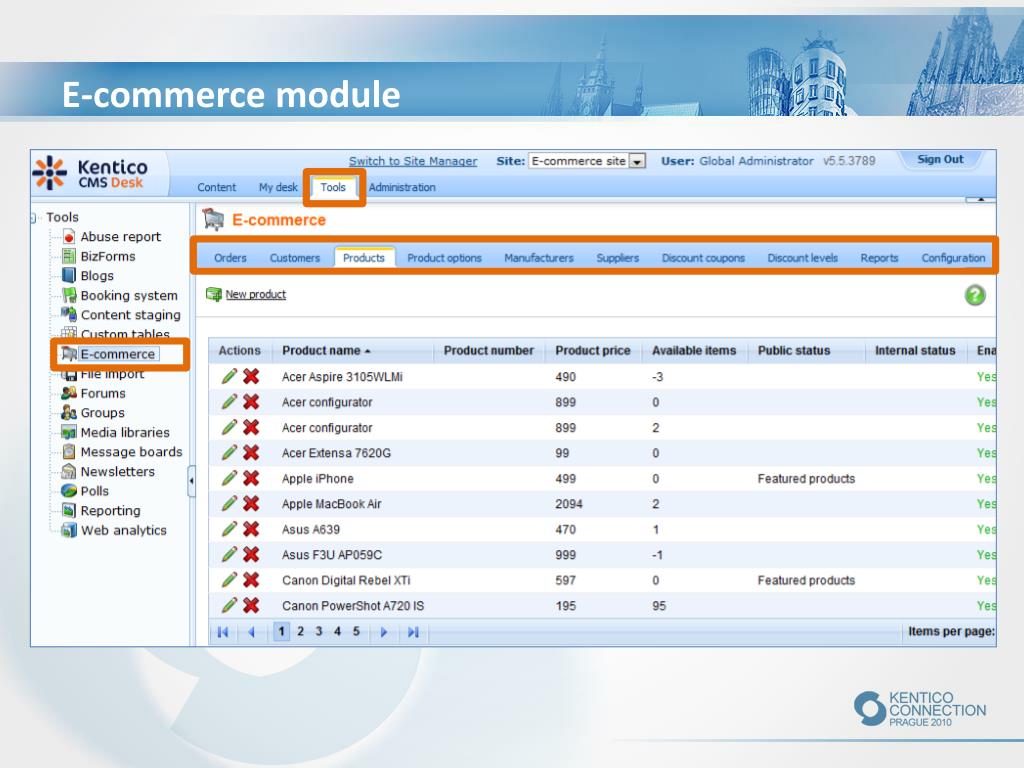This screenshot has height=768, width=1024.
Task: Open the Suppliers tab
Action: click(618, 258)
